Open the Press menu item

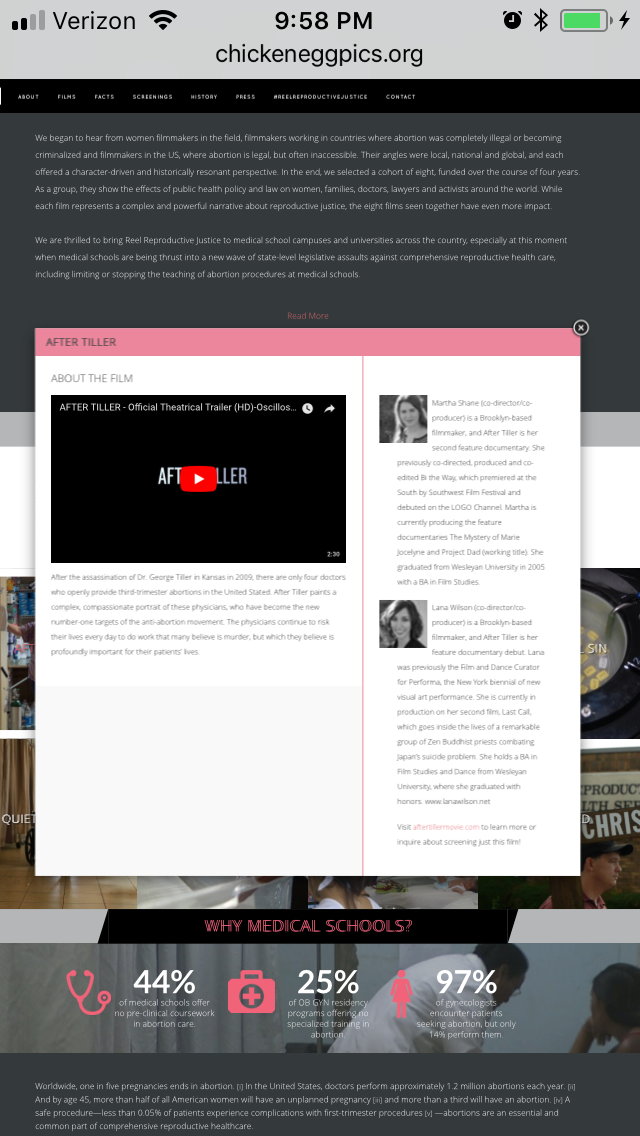point(245,97)
